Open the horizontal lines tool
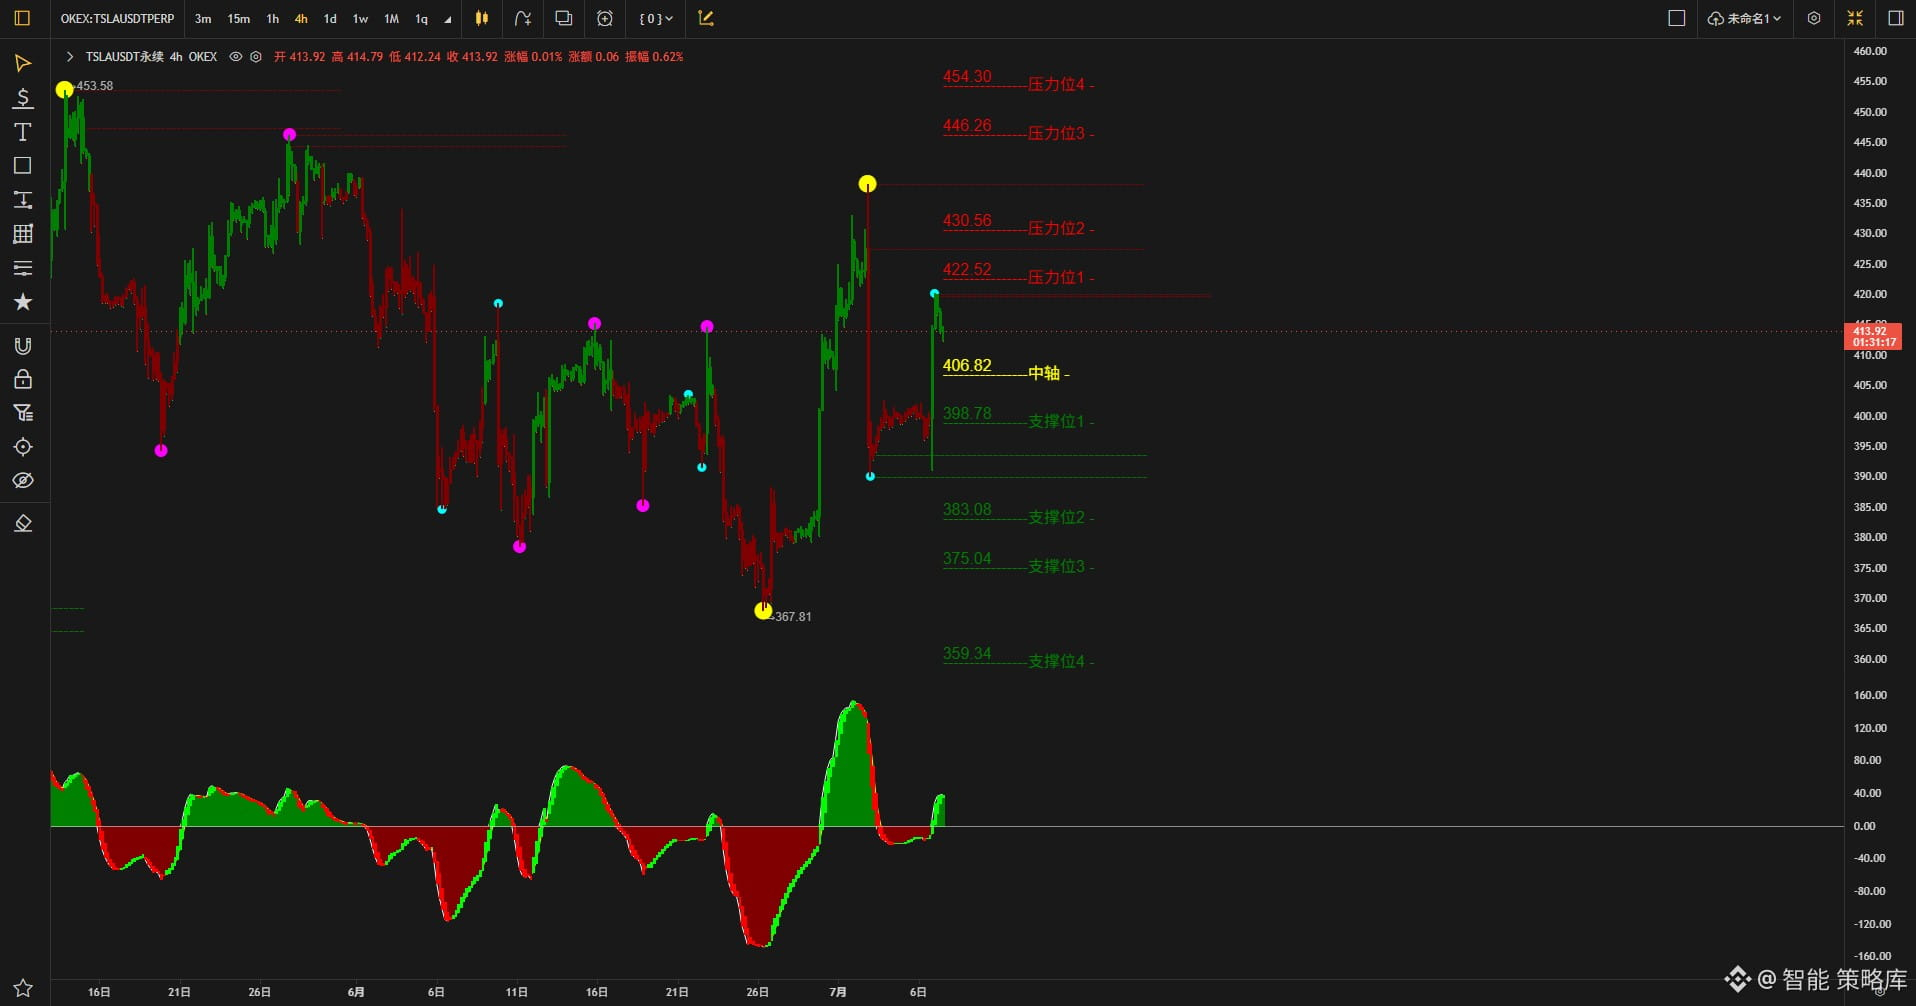Screen dimensions: 1916x1006 (x=23, y=268)
